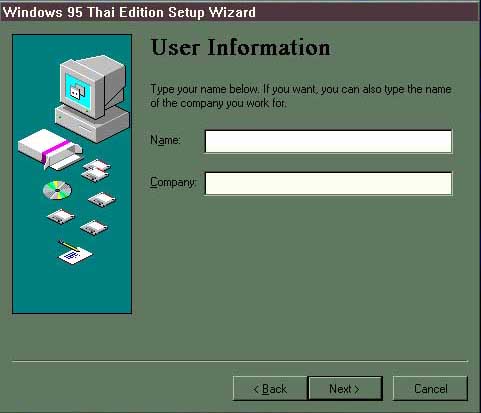
Task: Click the Name label text
Action: [165, 140]
